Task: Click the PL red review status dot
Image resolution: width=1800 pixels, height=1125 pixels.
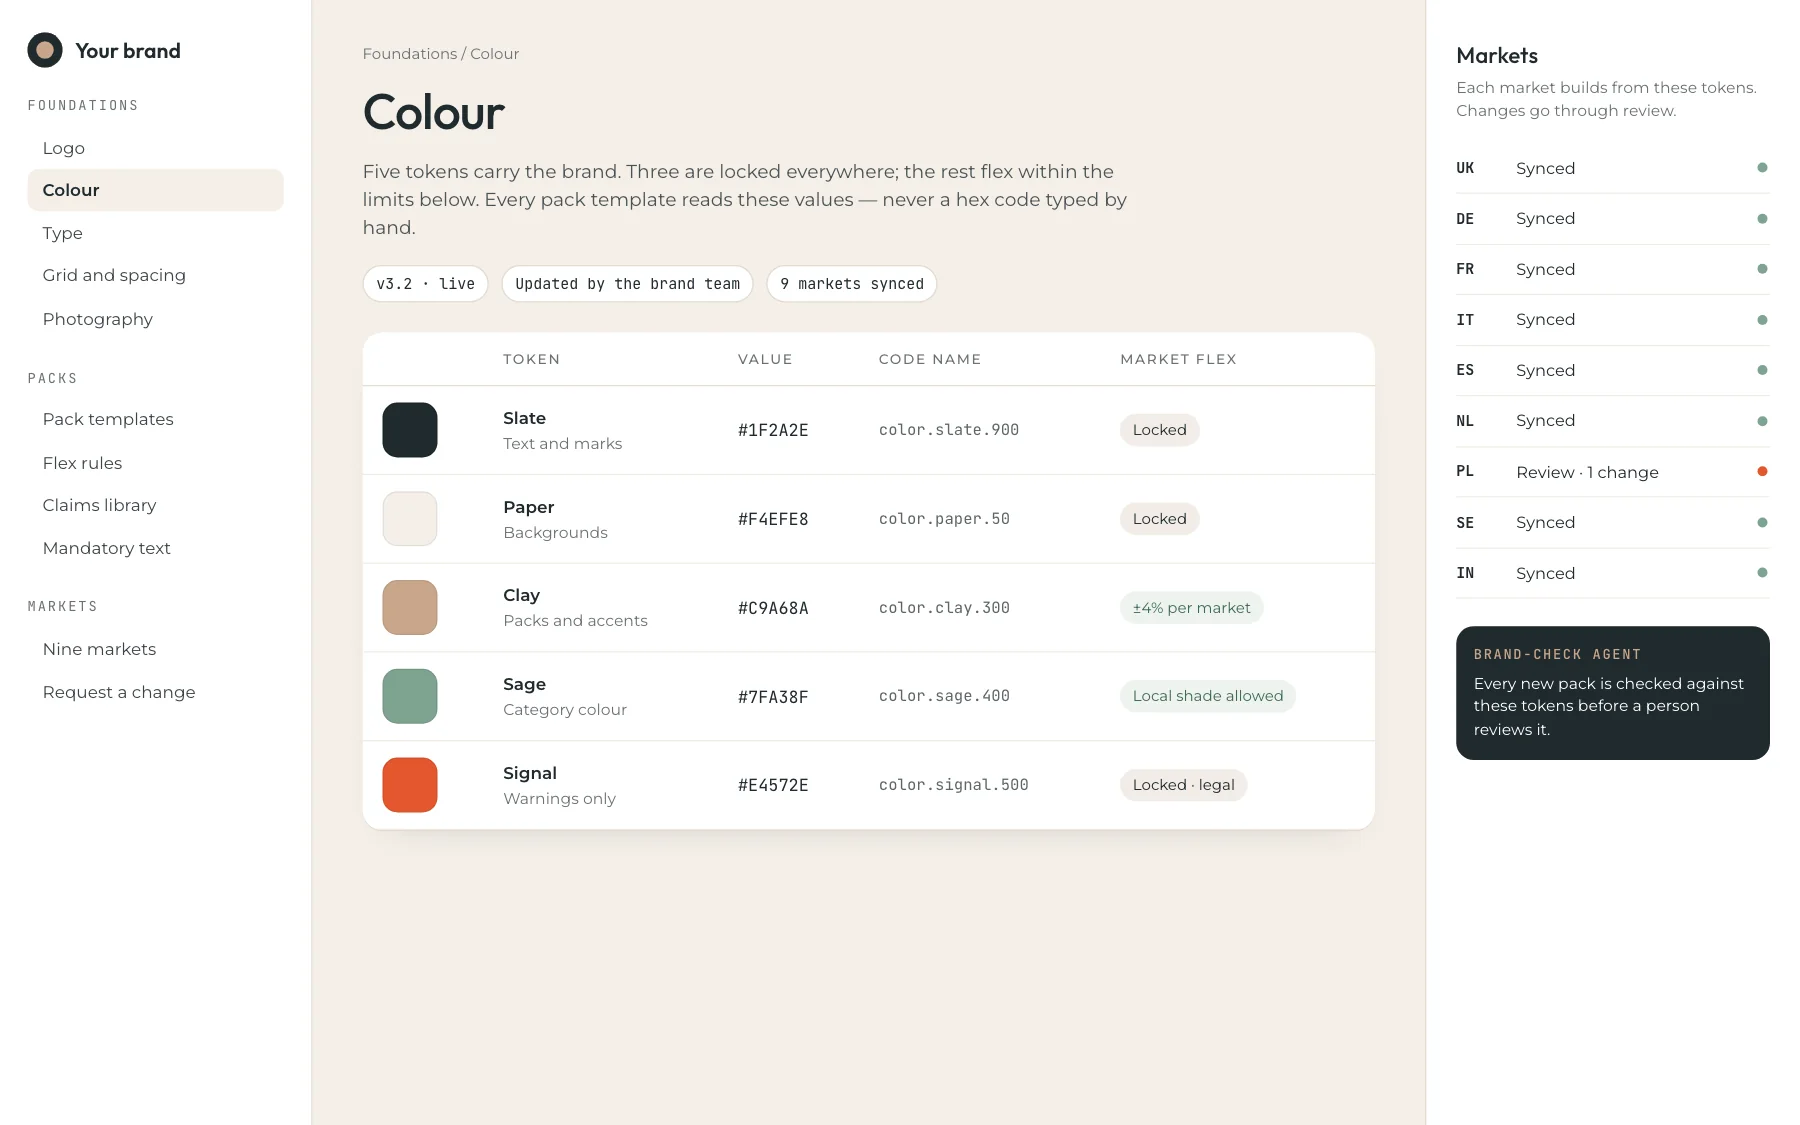Action: (x=1762, y=472)
